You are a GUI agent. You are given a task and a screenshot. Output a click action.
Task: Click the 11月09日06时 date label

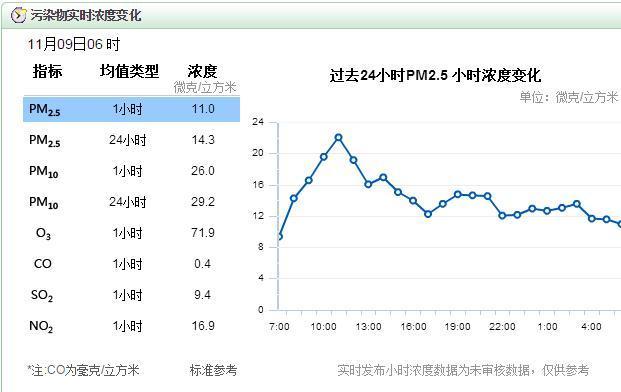[74, 44]
